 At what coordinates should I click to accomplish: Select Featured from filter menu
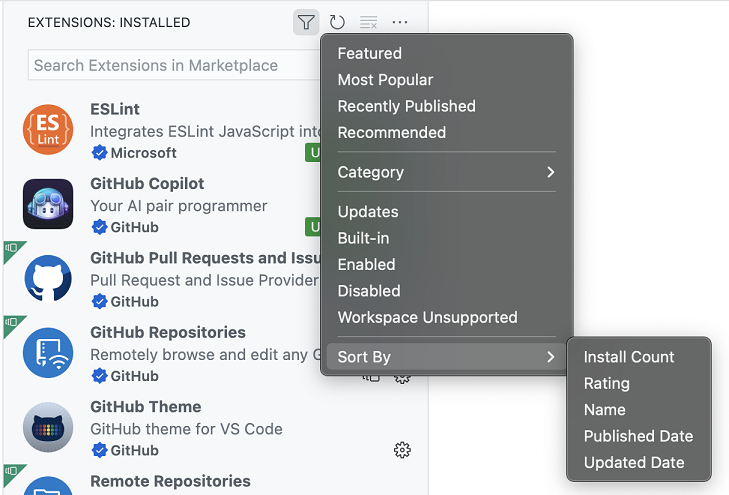[370, 53]
